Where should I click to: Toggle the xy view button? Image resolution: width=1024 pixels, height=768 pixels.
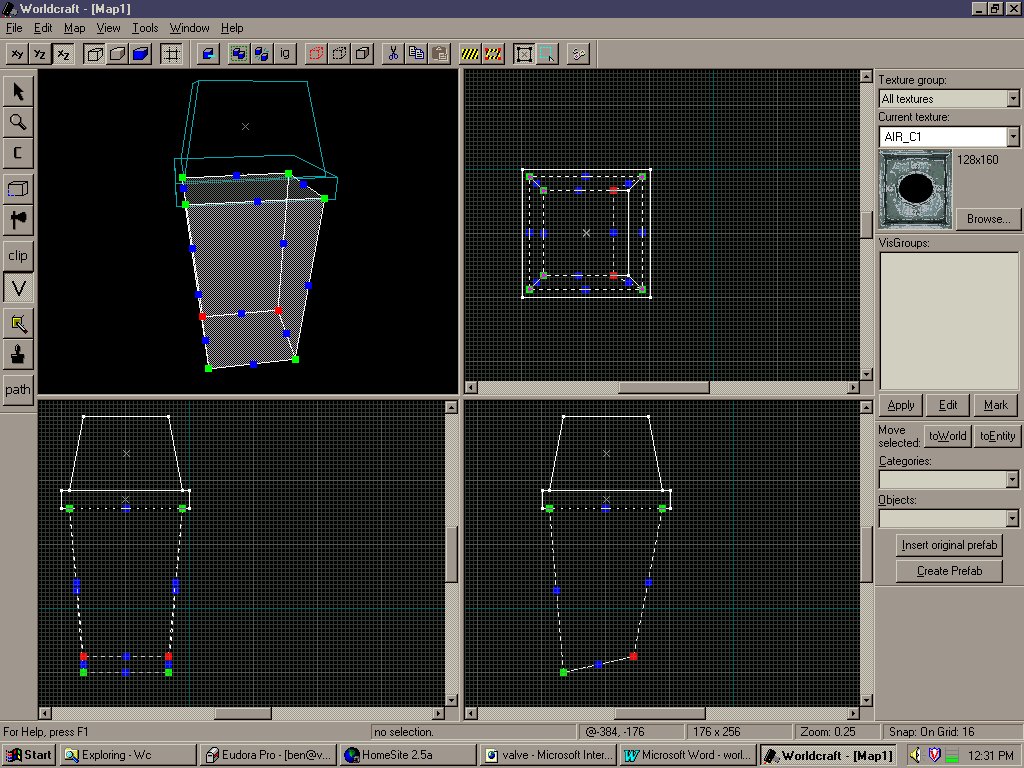click(x=17, y=54)
